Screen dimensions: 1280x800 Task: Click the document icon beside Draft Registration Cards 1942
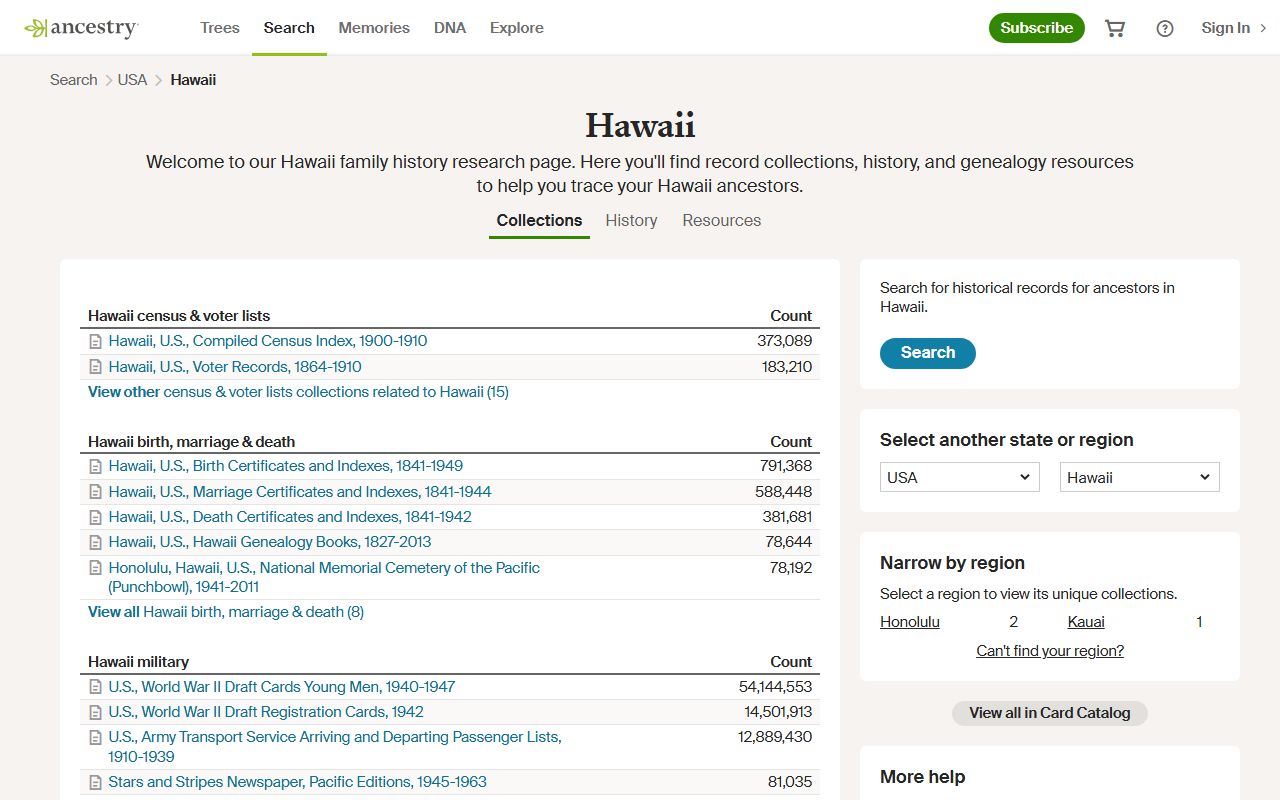point(96,712)
